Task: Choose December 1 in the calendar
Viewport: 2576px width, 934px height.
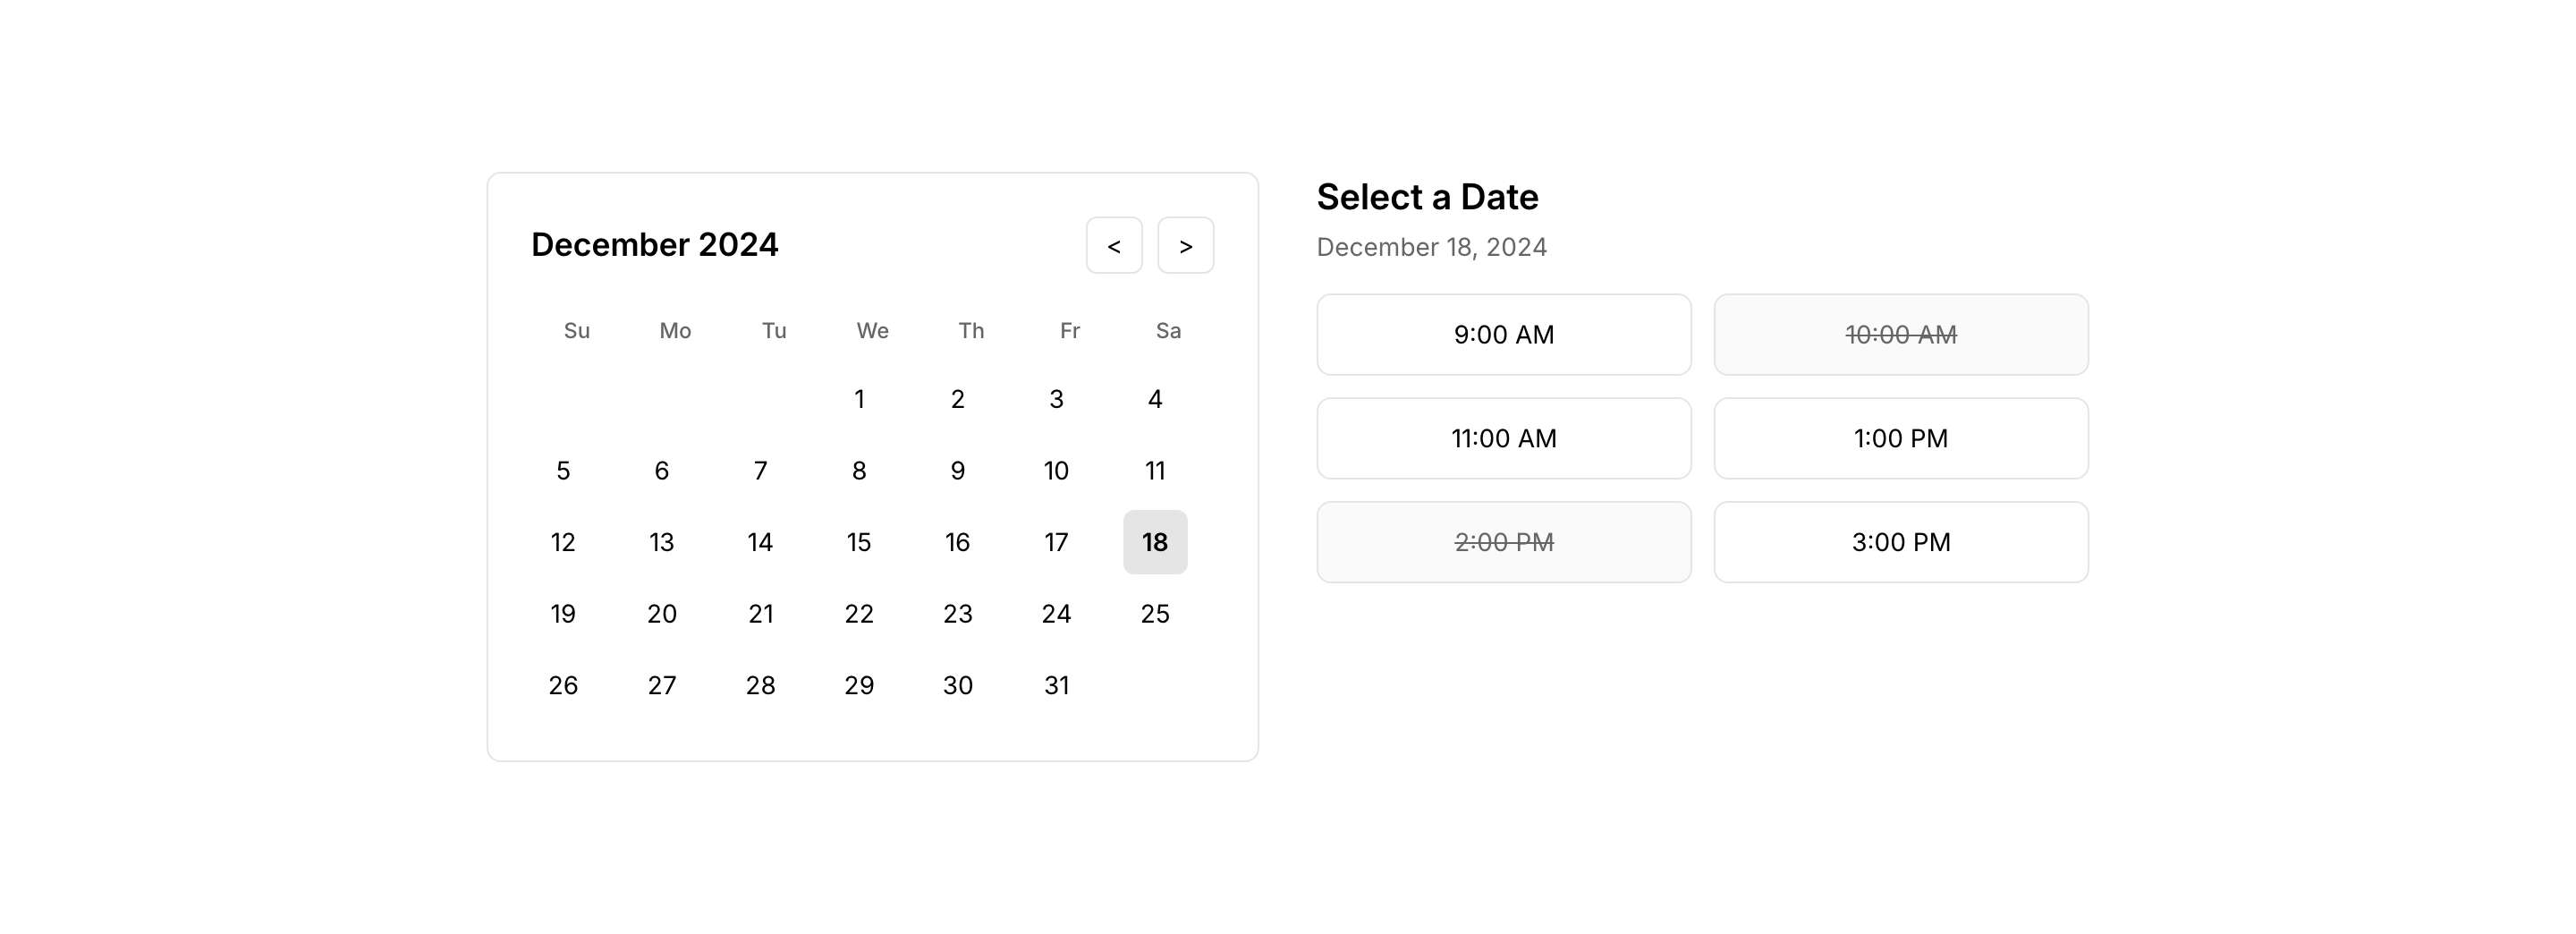Action: click(x=859, y=399)
